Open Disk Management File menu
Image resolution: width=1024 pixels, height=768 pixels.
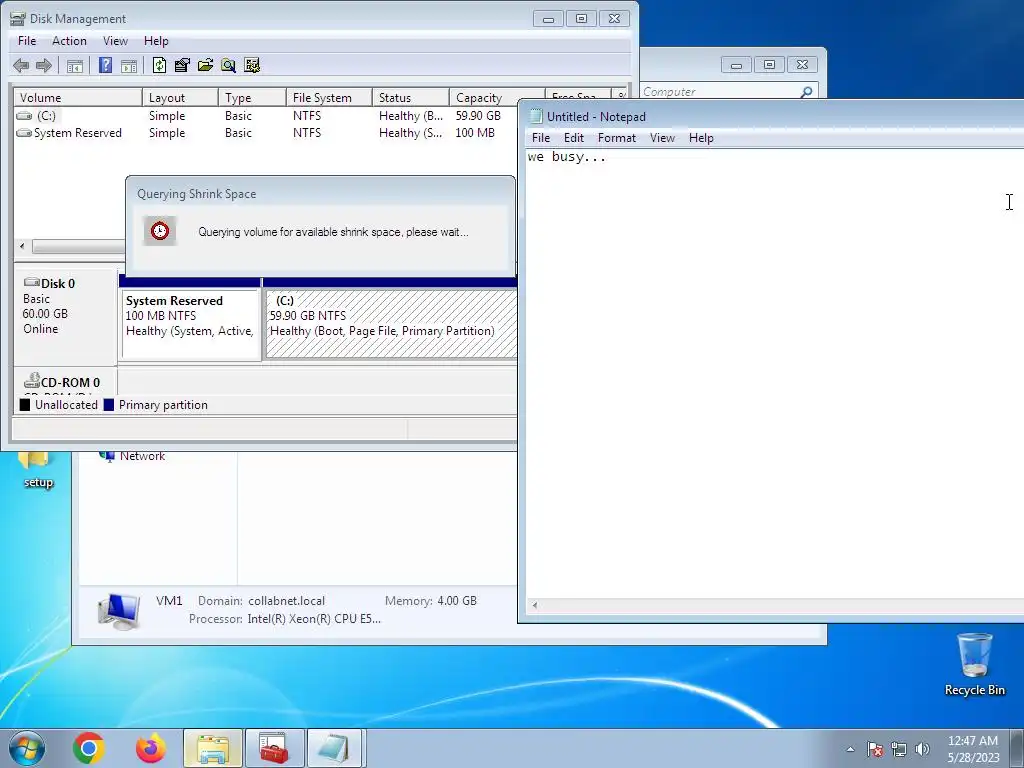coord(27,40)
